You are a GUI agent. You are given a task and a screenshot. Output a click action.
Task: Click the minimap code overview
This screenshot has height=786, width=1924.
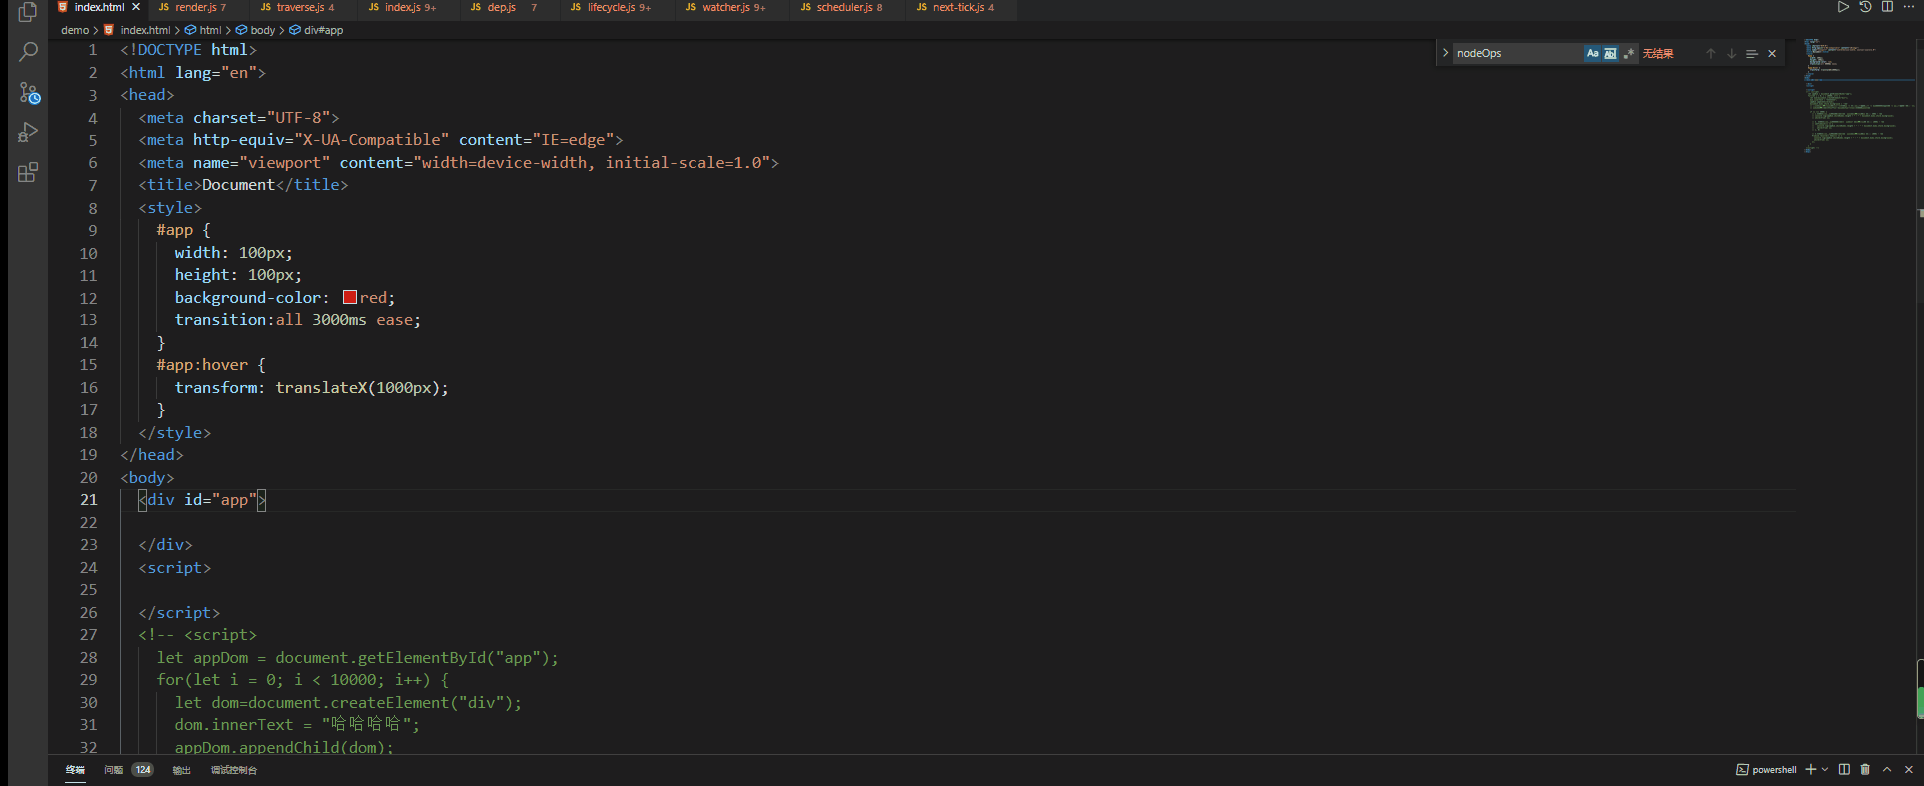point(1858,96)
